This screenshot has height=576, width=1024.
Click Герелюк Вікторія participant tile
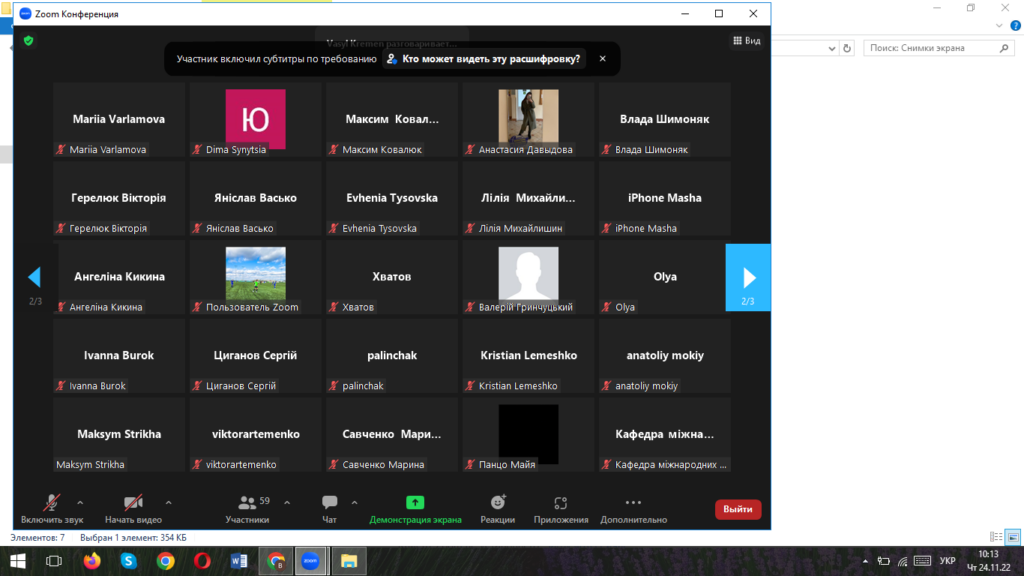point(119,199)
